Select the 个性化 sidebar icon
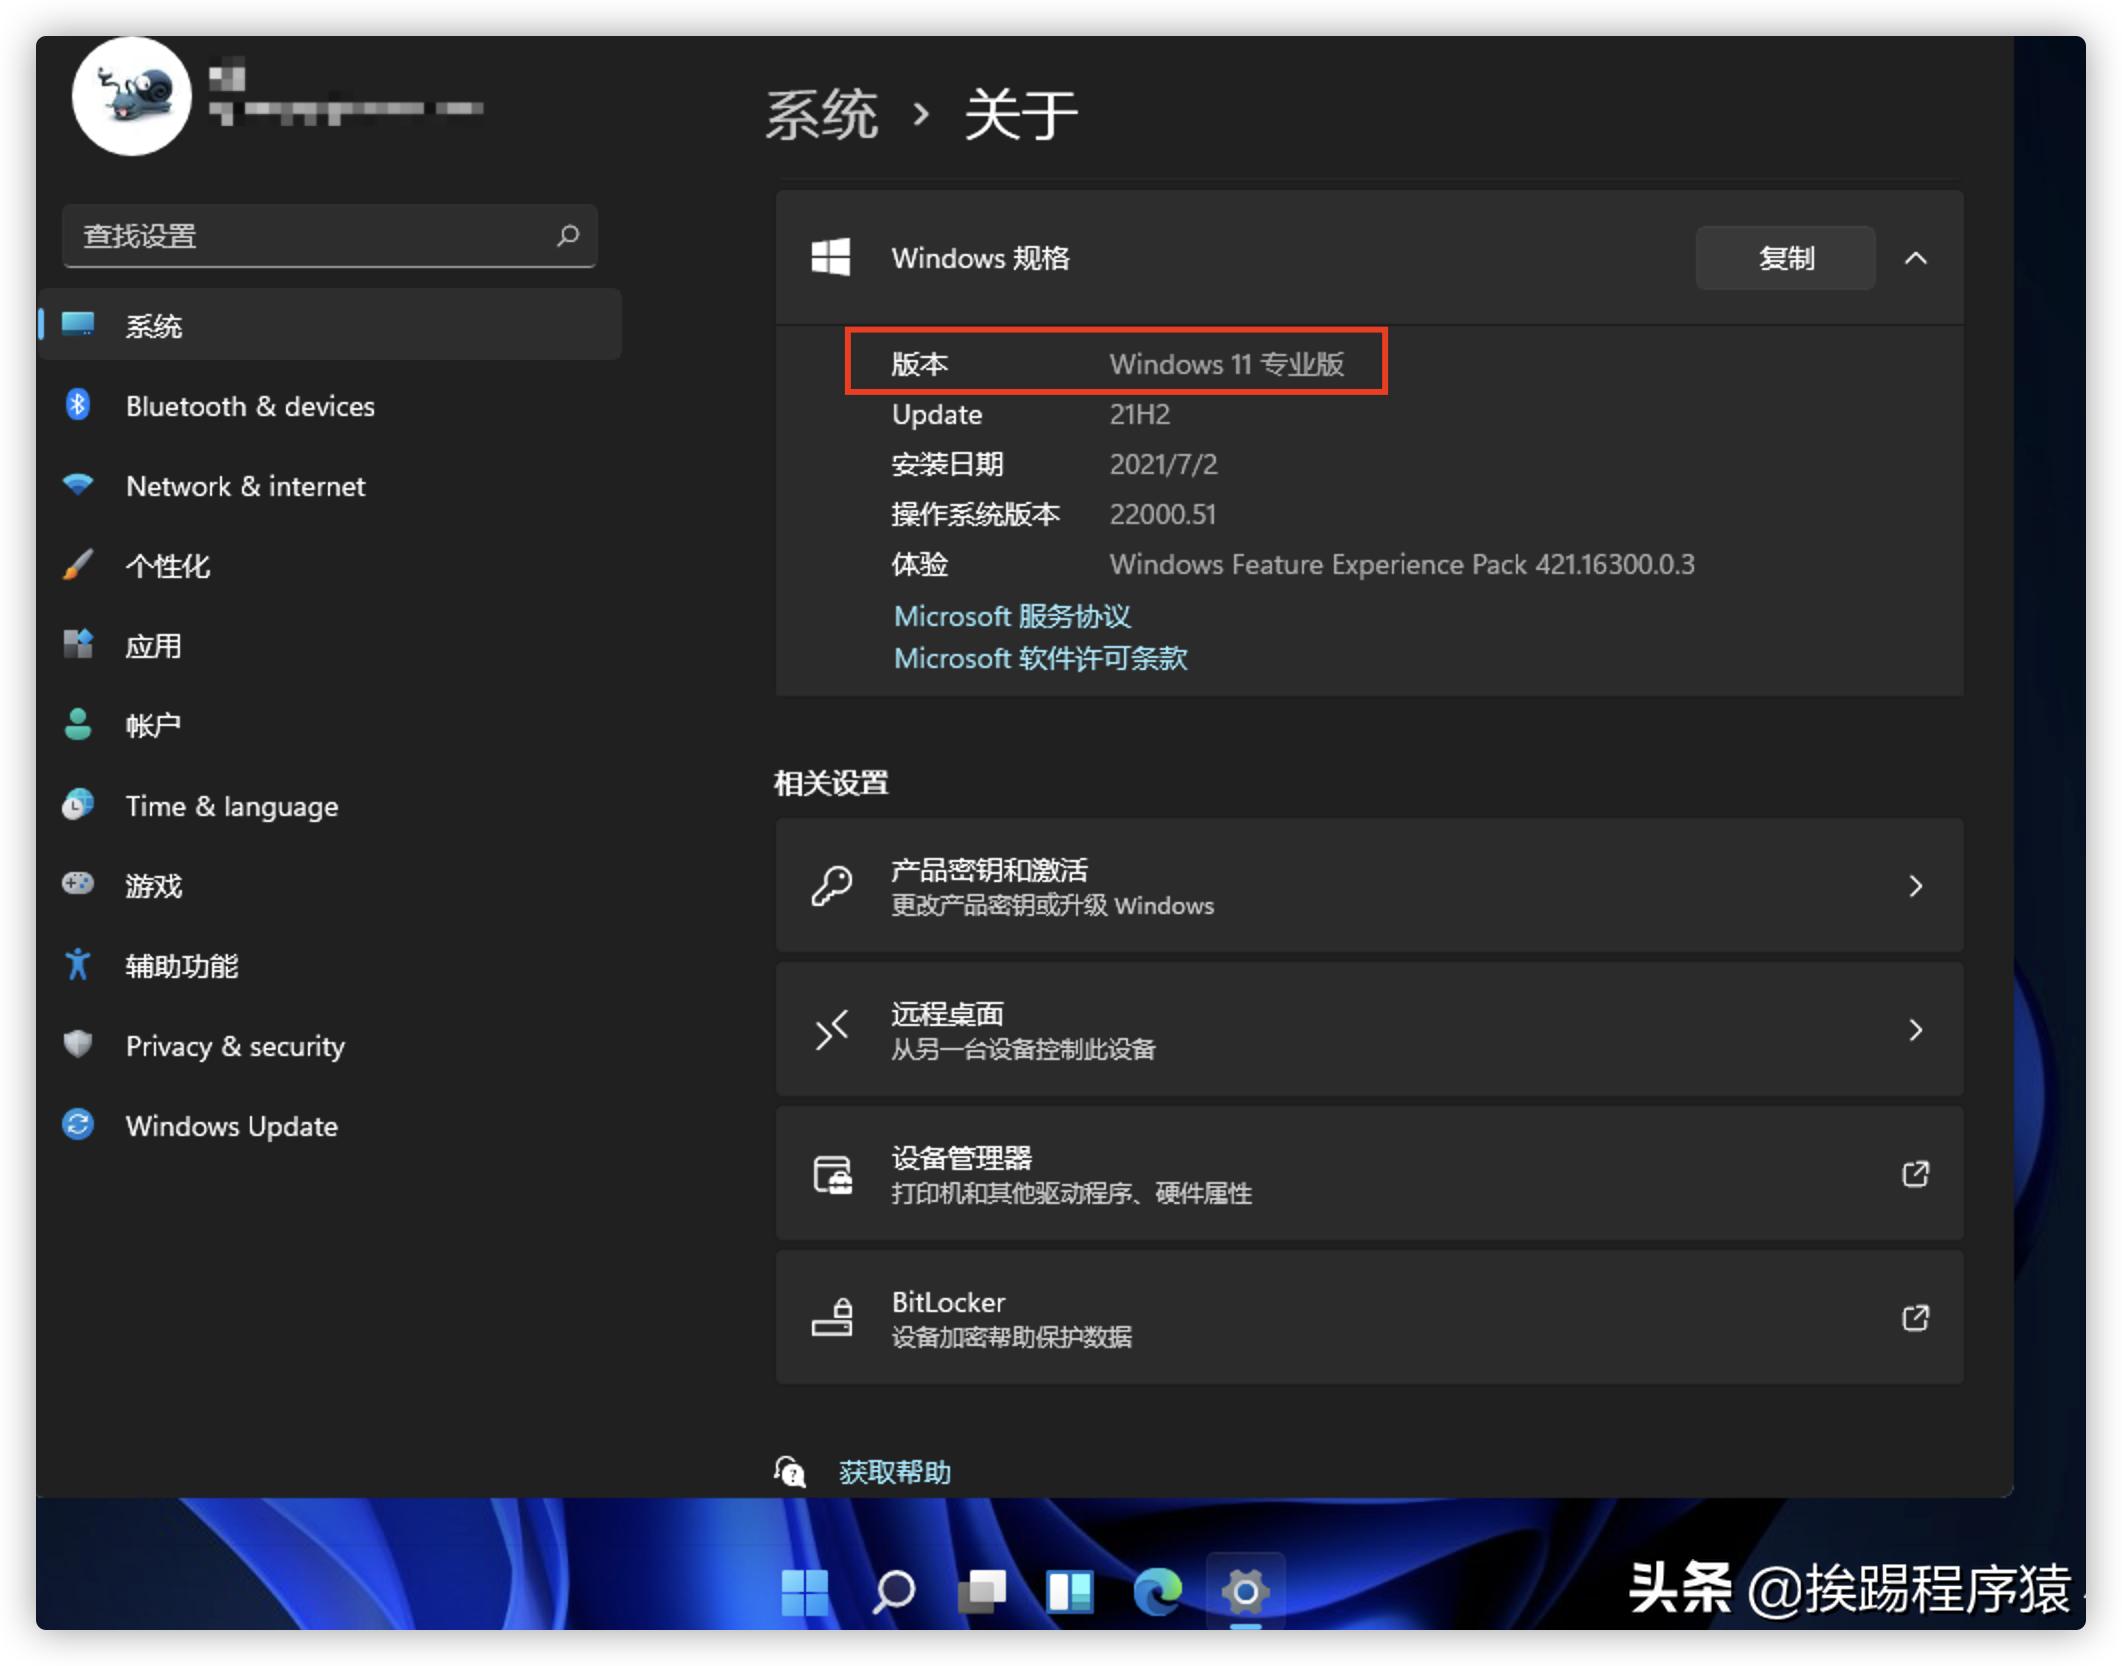2122x1666 pixels. tap(77, 566)
